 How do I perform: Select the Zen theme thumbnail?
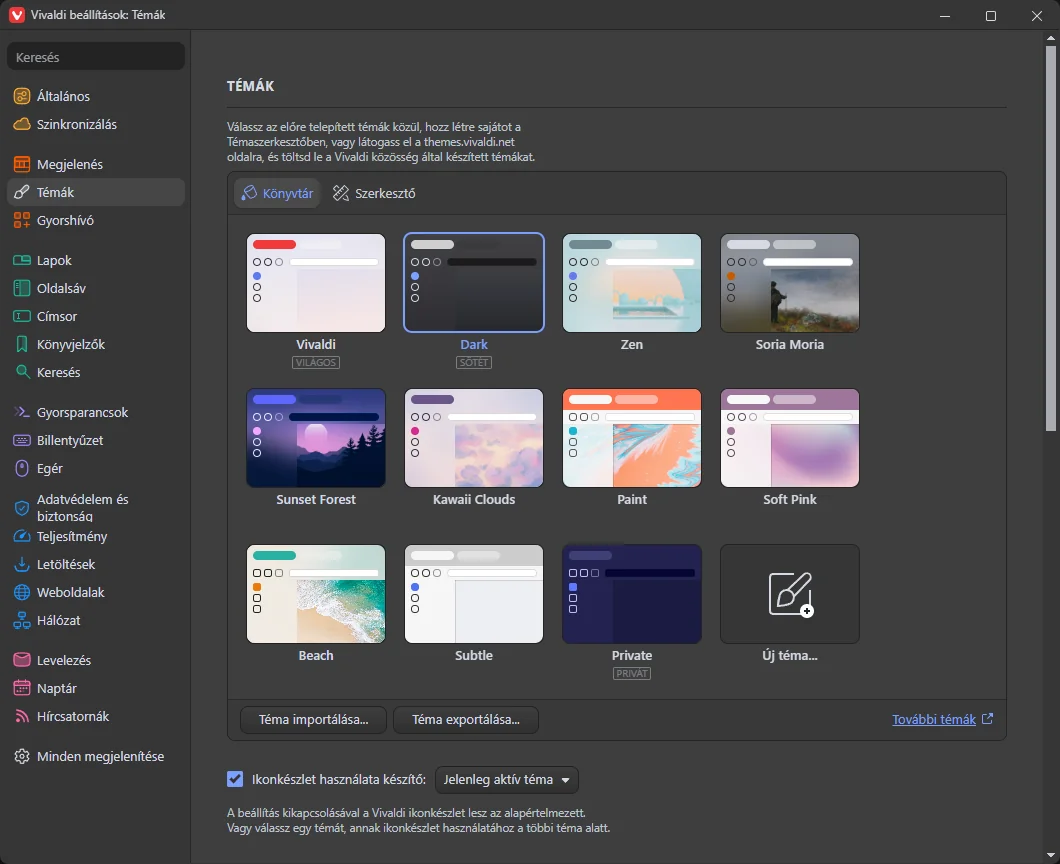631,283
